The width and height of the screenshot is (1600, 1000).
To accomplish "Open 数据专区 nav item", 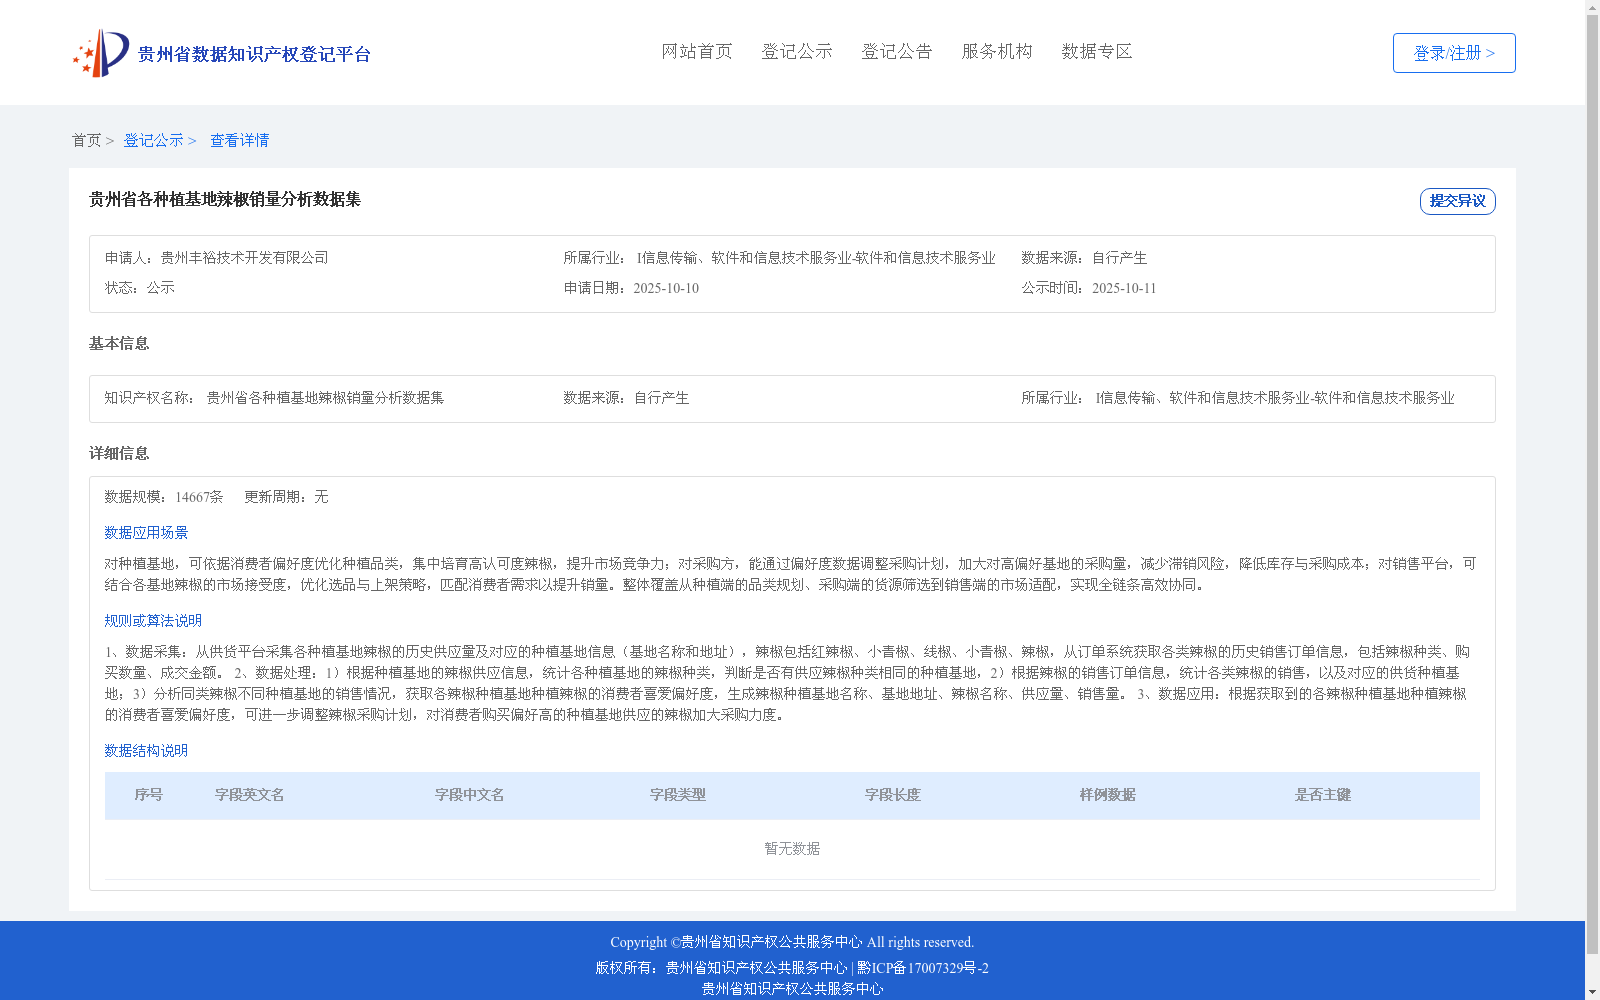I will [1097, 52].
